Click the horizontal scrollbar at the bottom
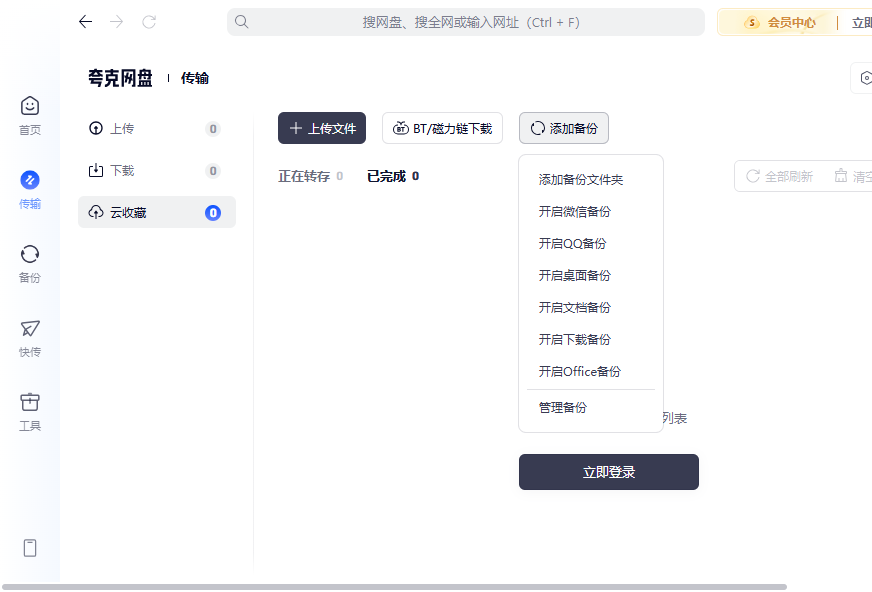The width and height of the screenshot is (872, 592). [x=394, y=587]
